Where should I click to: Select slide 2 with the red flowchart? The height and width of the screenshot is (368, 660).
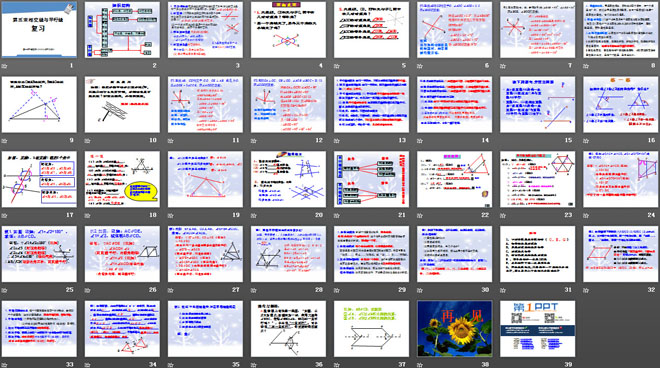click(122, 29)
